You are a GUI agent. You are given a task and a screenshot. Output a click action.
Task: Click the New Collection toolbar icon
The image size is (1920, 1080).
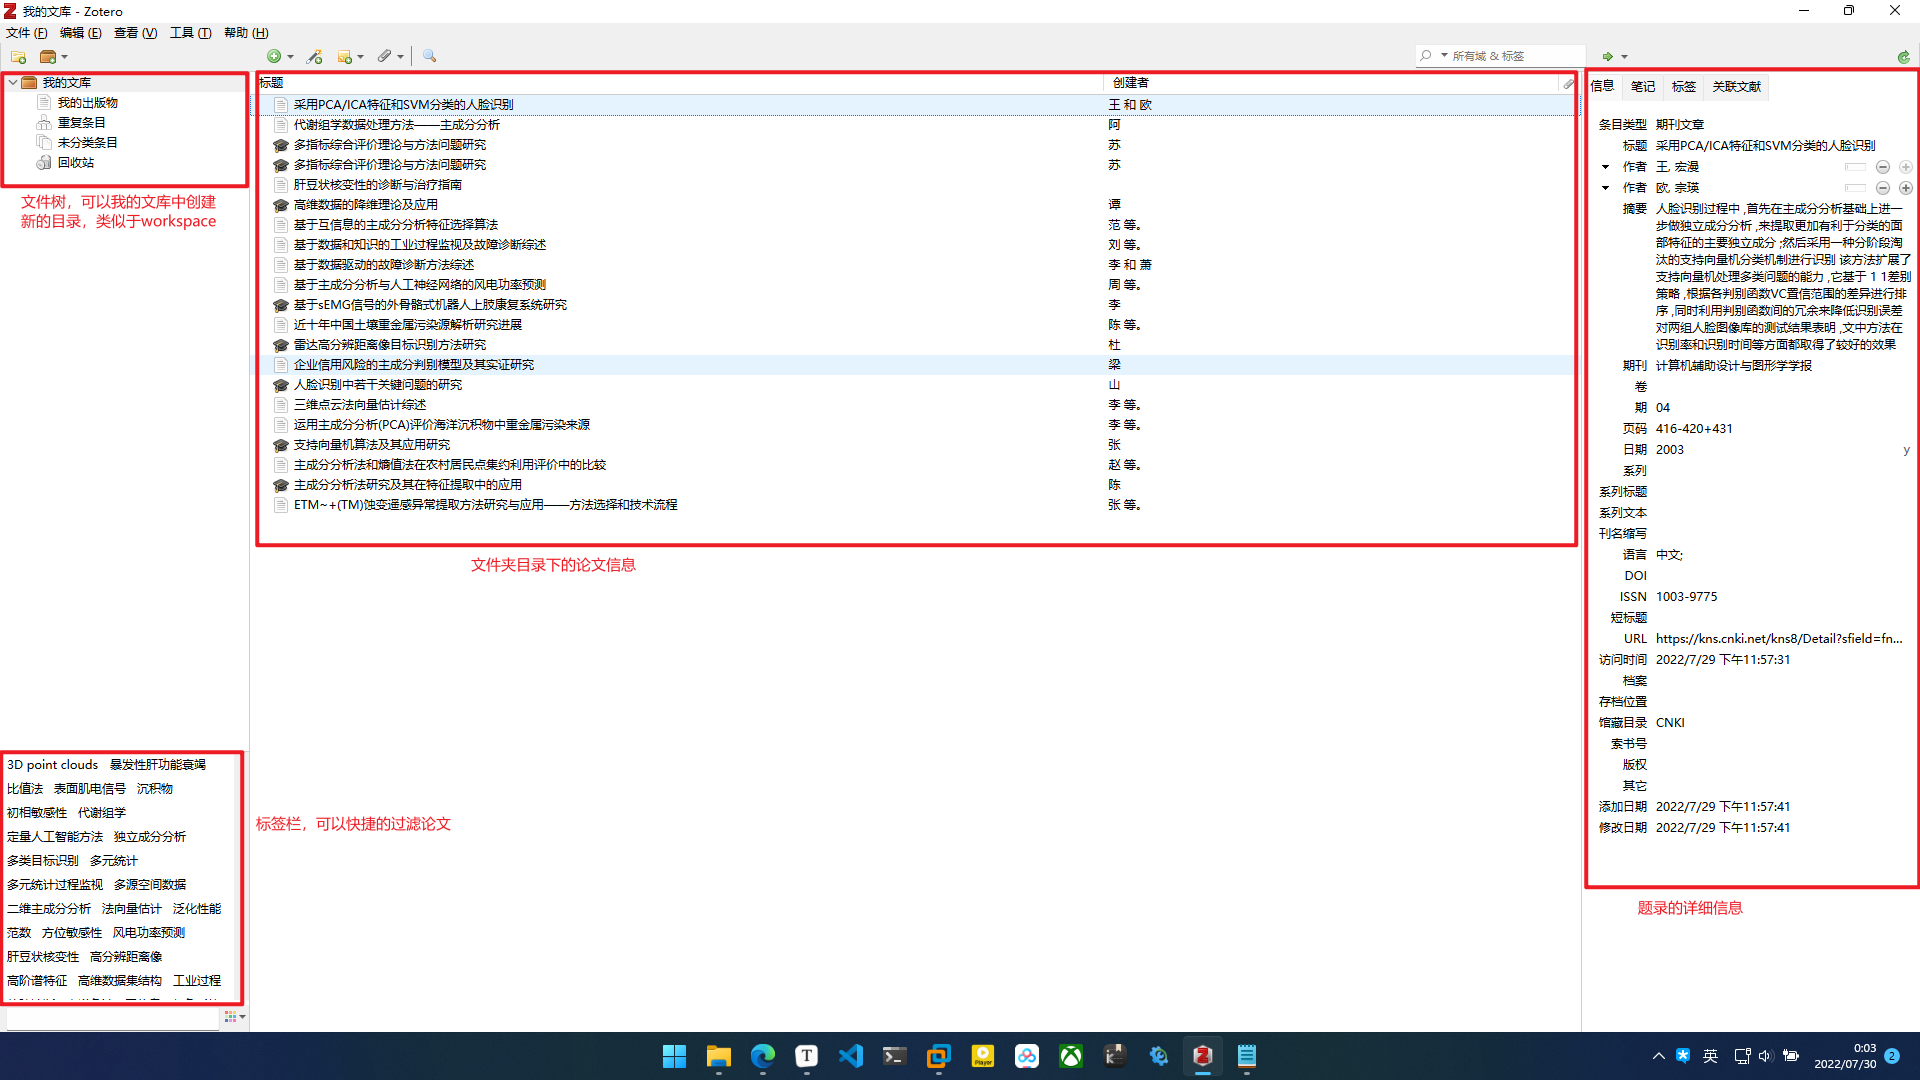(18, 57)
